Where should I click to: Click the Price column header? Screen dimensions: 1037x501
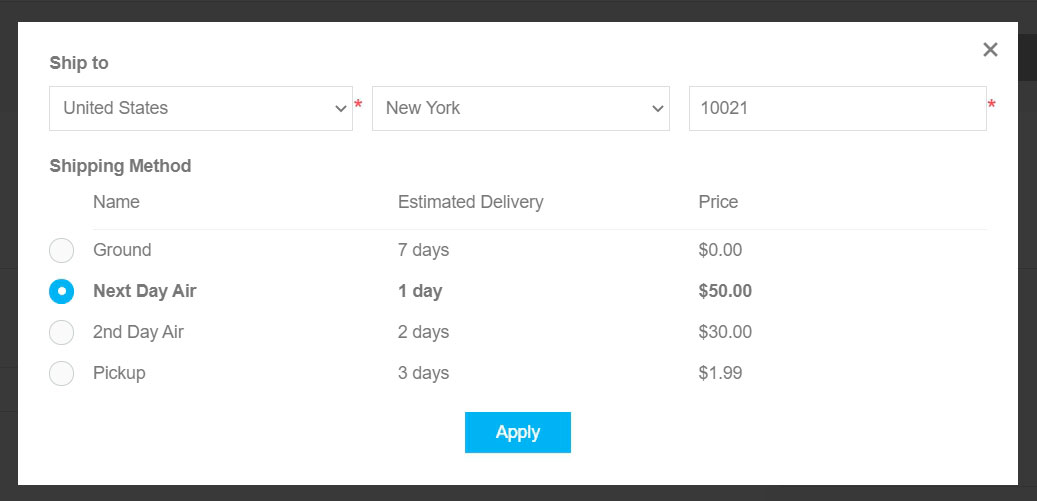point(718,202)
